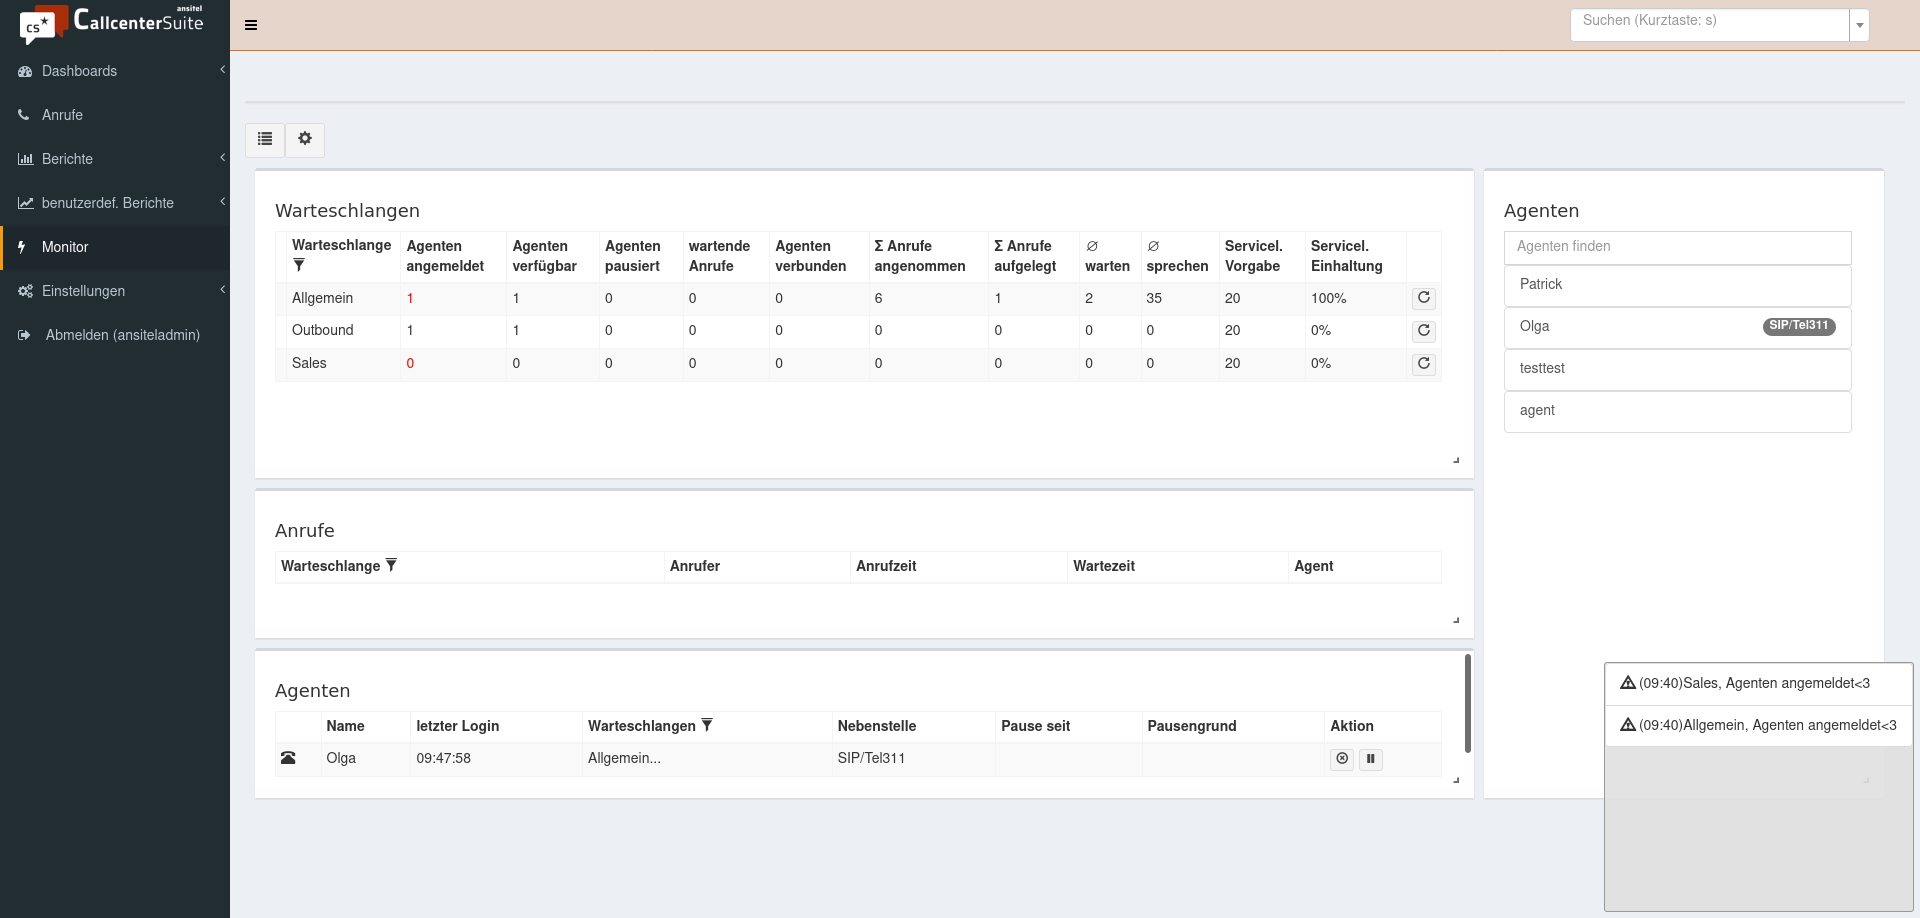The image size is (1920, 918).
Task: Open the search box dropdown arrow
Action: point(1859,25)
